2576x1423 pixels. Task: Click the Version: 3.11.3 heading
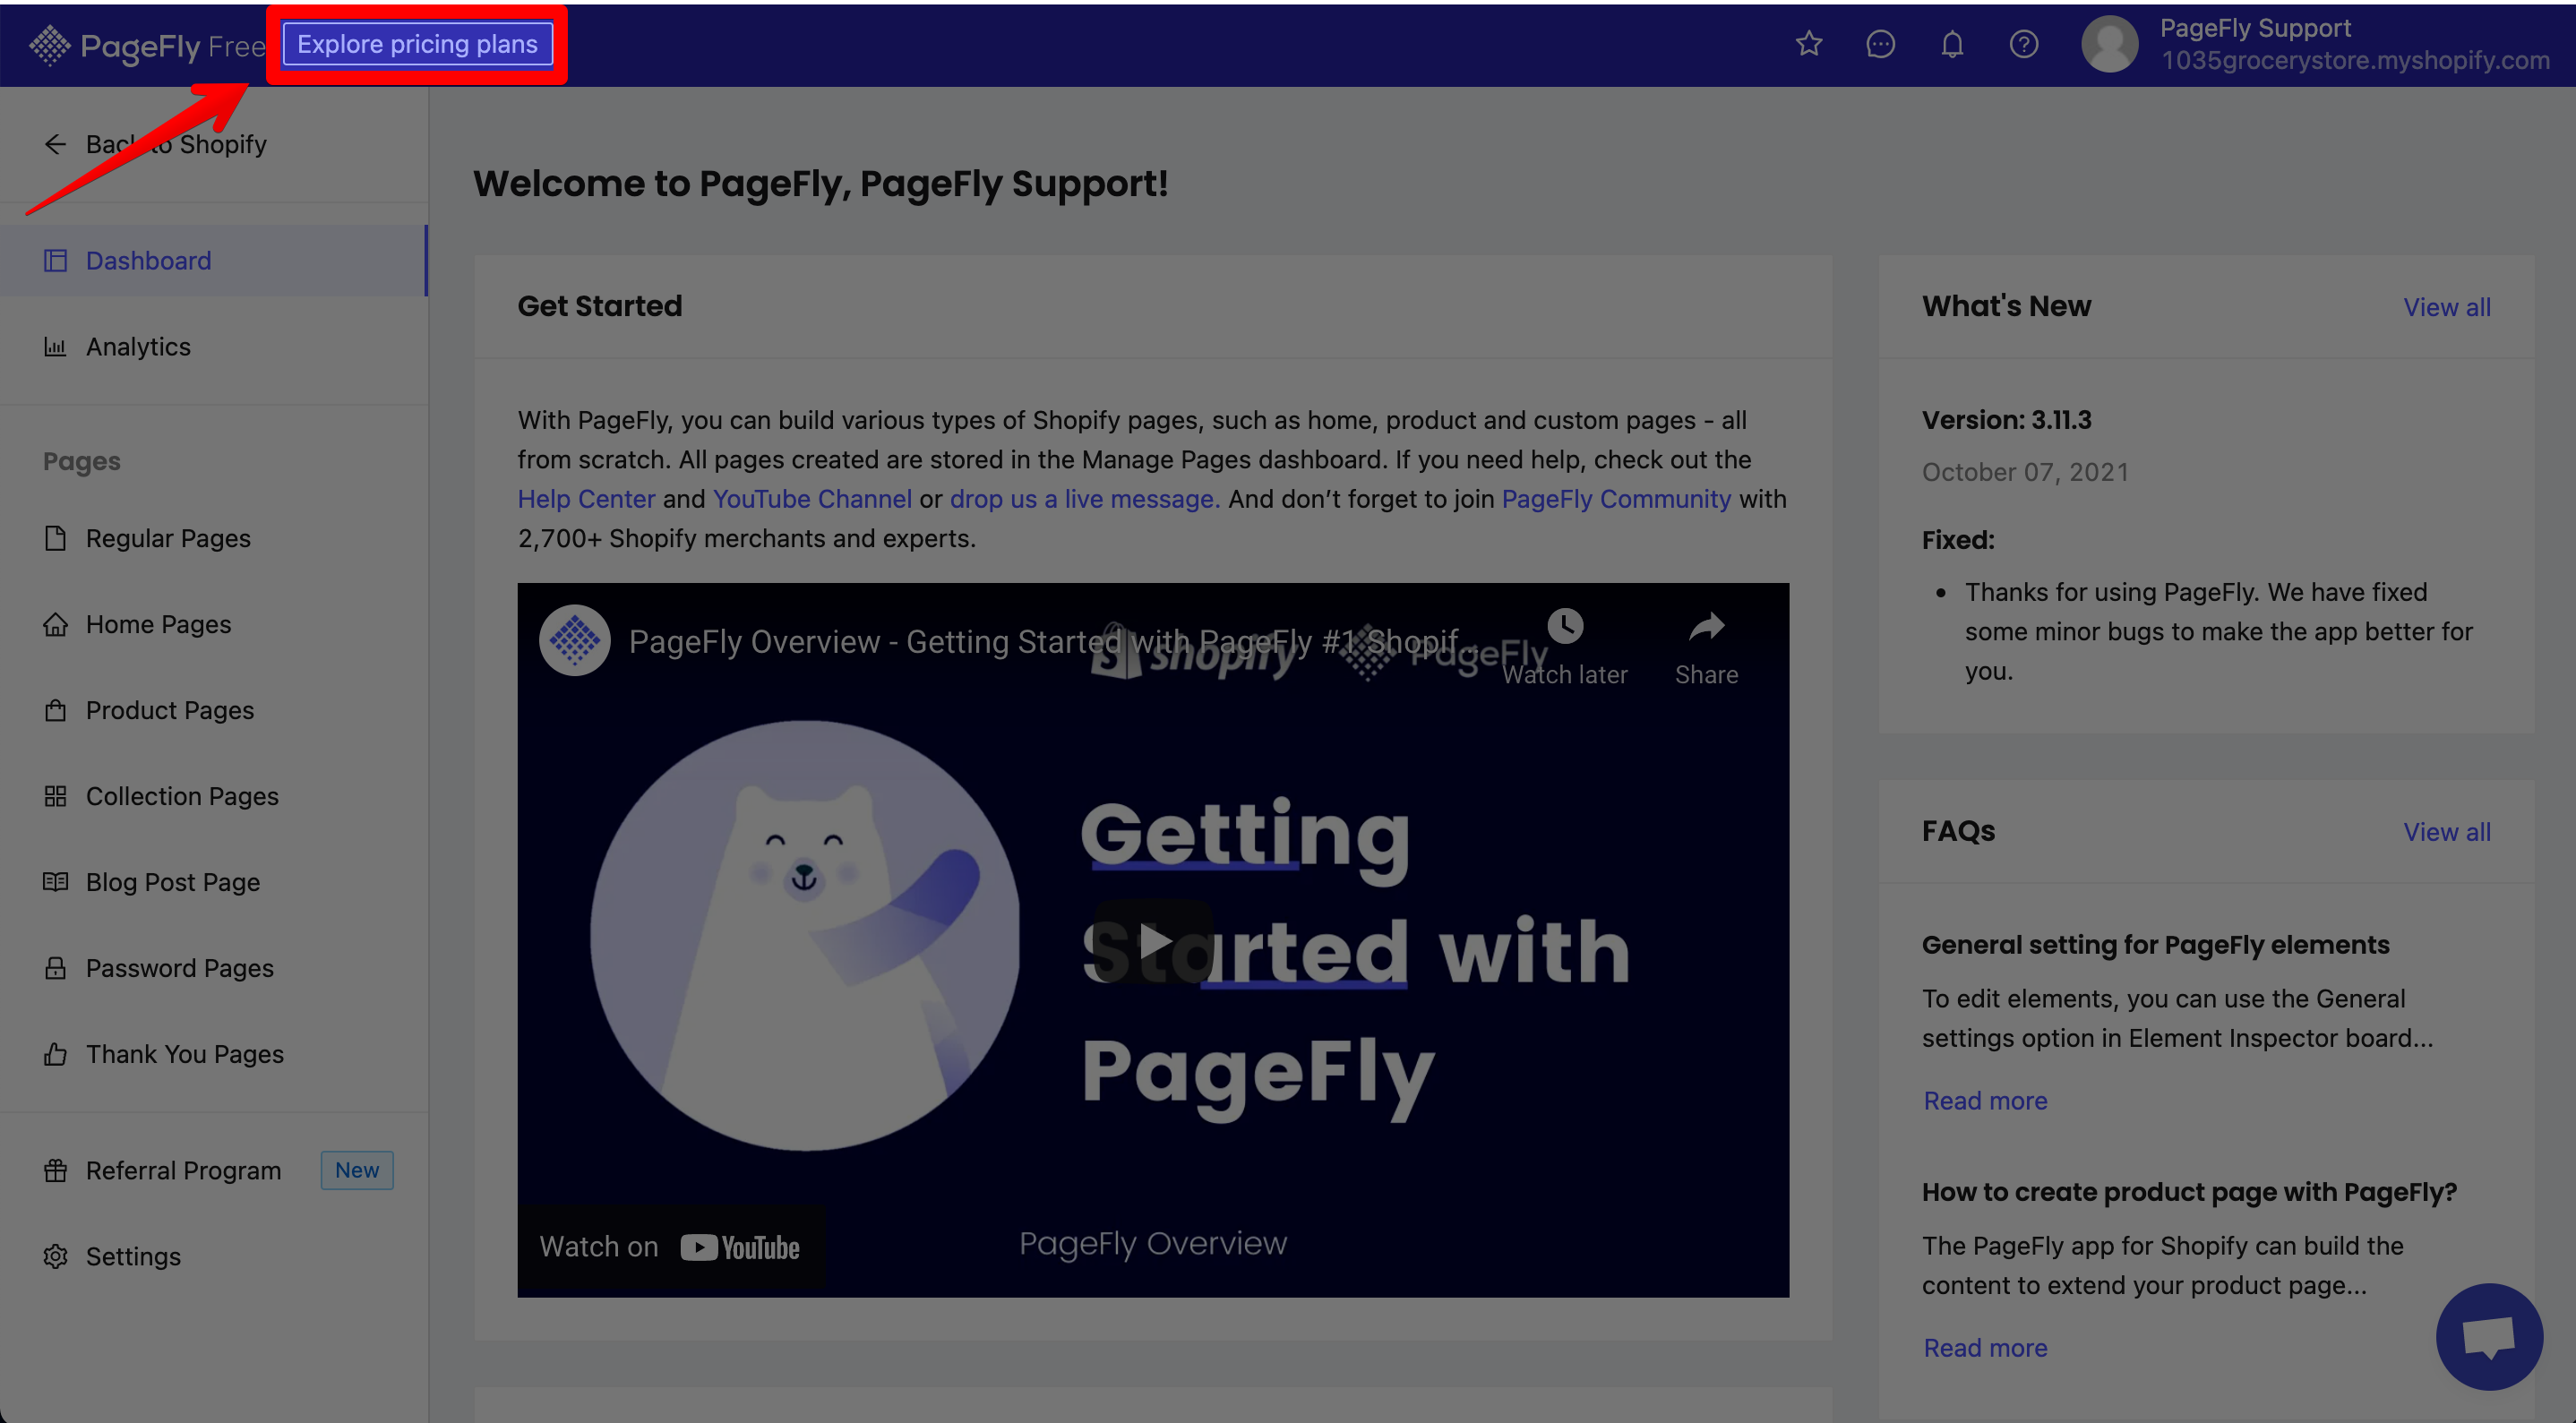tap(2006, 420)
